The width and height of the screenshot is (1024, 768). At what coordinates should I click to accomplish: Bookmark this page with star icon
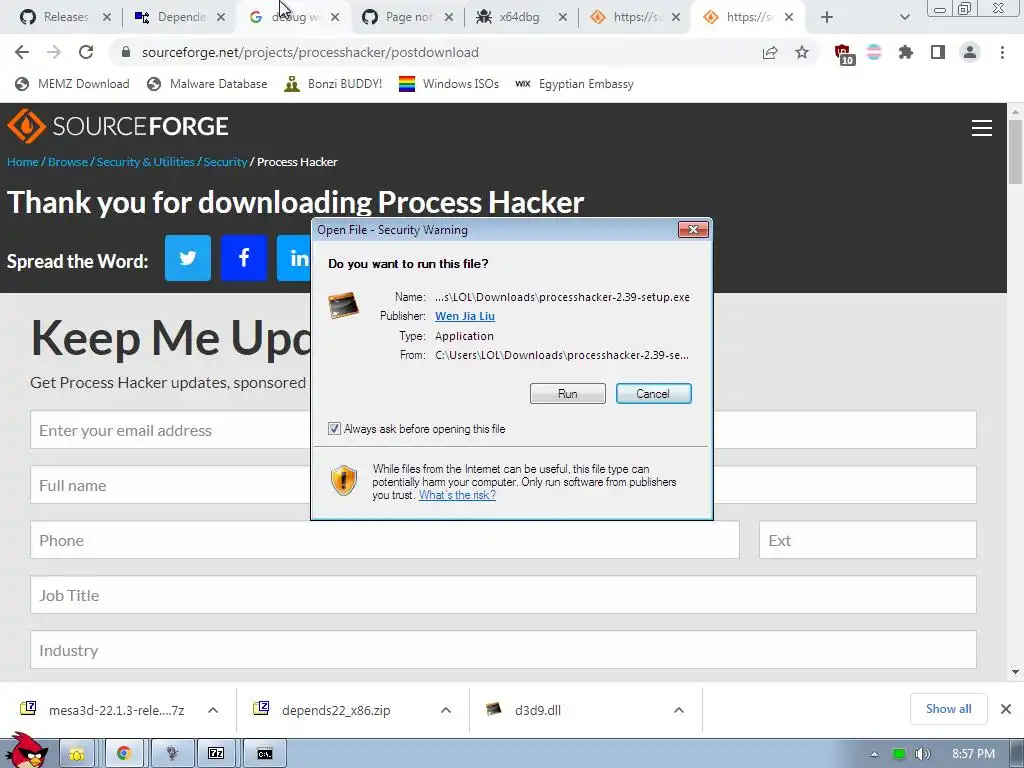(x=802, y=52)
